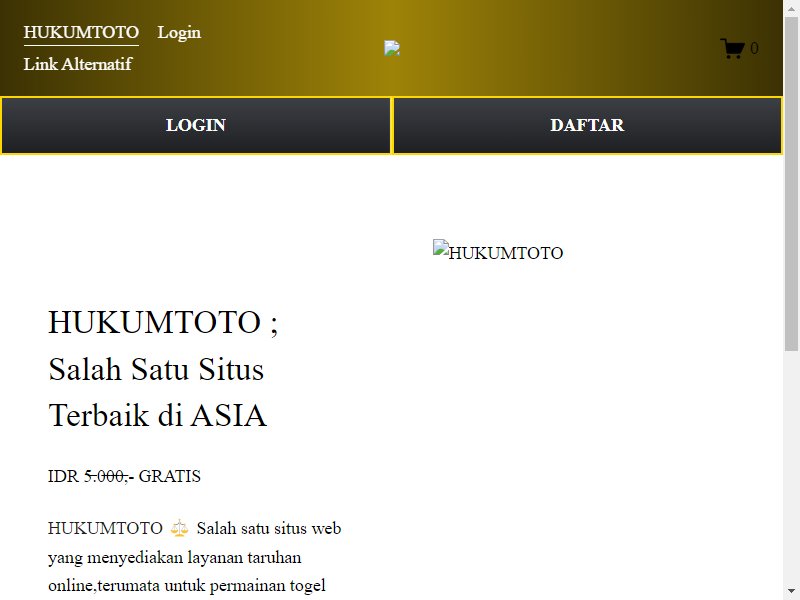This screenshot has width=800, height=600.
Task: Click the "GRATIS" price text
Action: tap(169, 477)
